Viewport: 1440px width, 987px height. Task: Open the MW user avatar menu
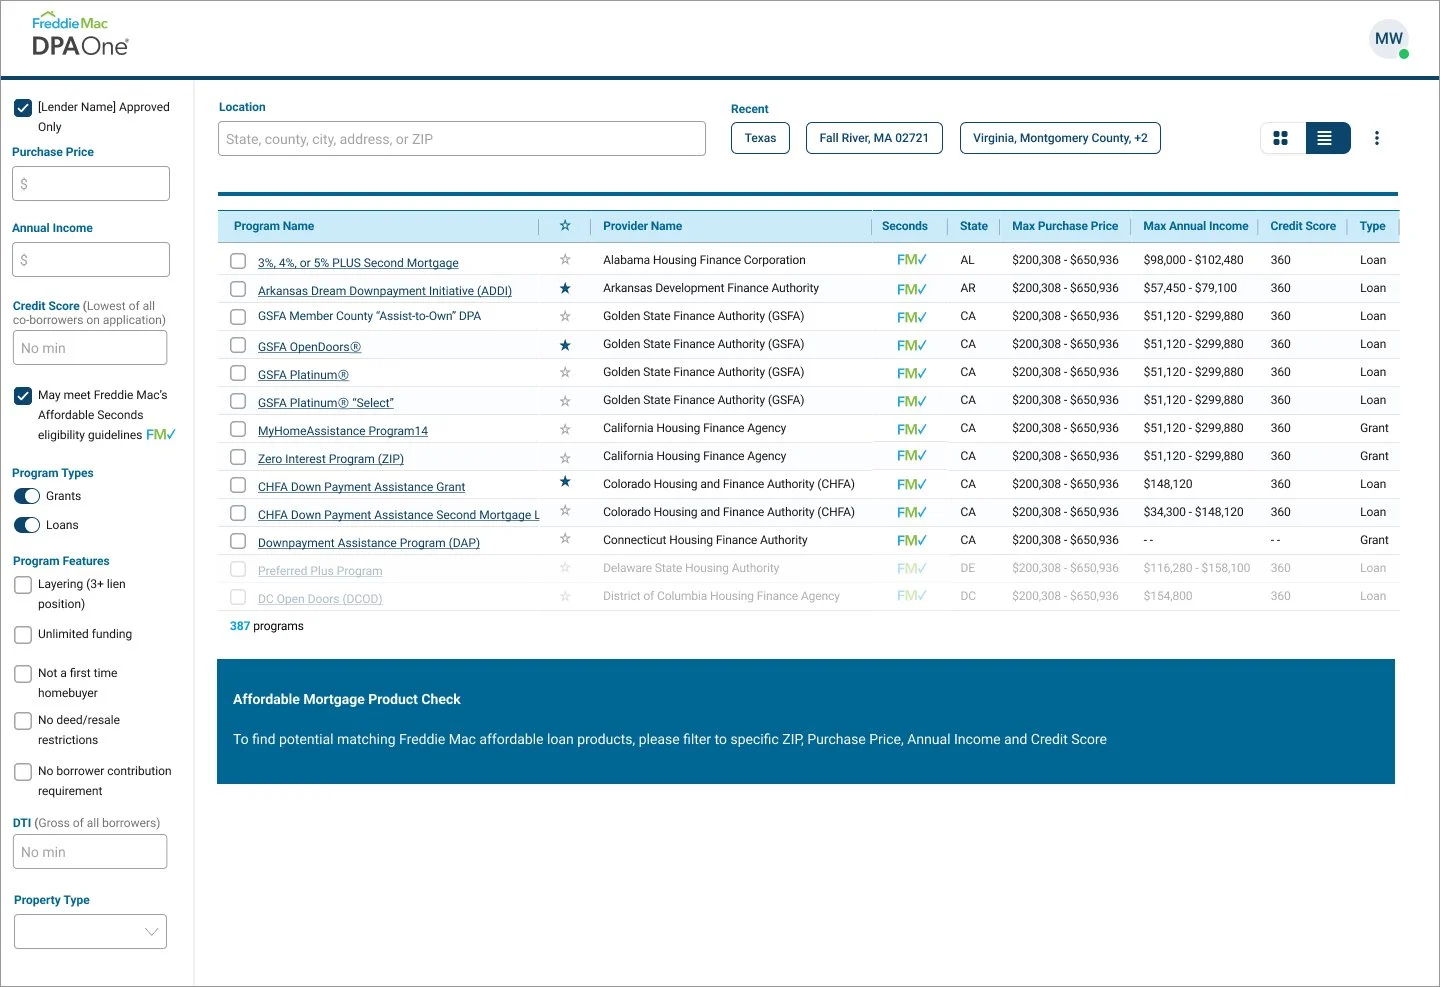coord(1389,39)
